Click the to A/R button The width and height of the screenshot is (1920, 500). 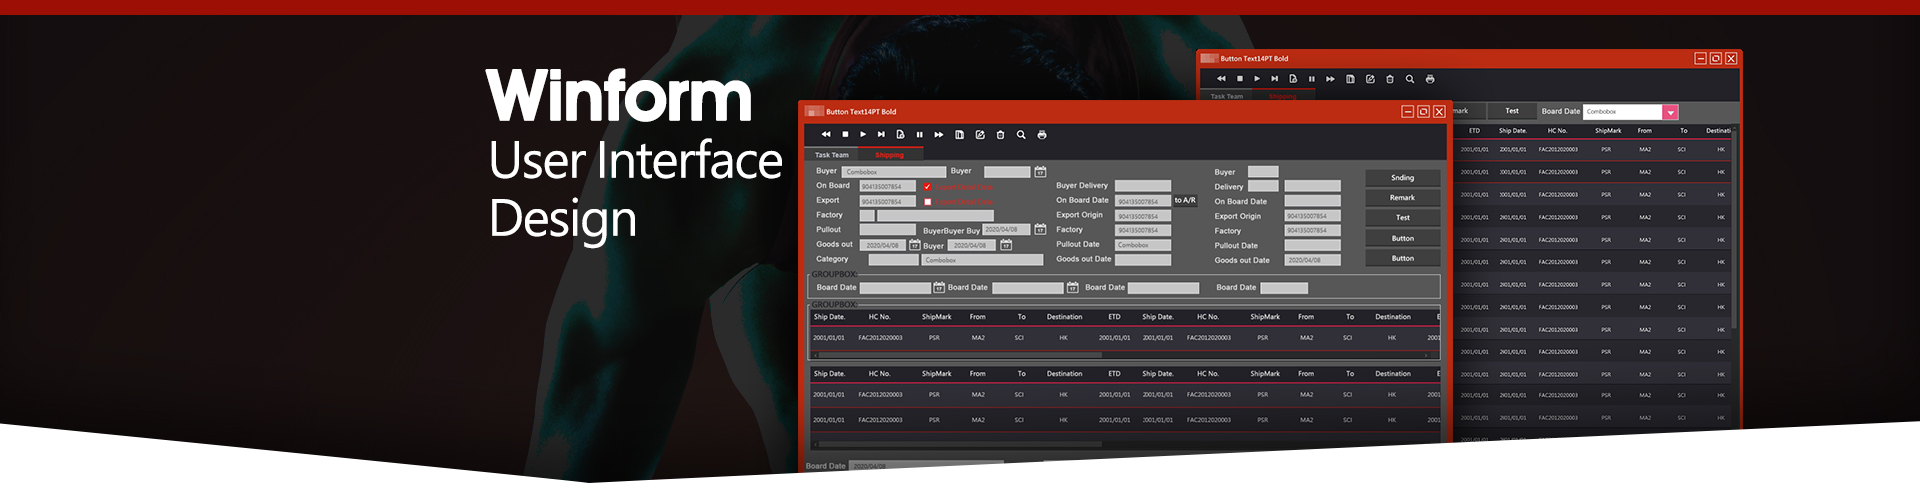click(x=1185, y=201)
